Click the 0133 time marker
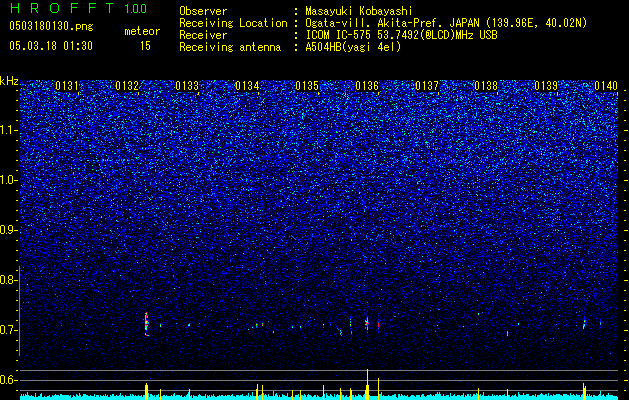This screenshot has height=400, width=629. pos(187,86)
